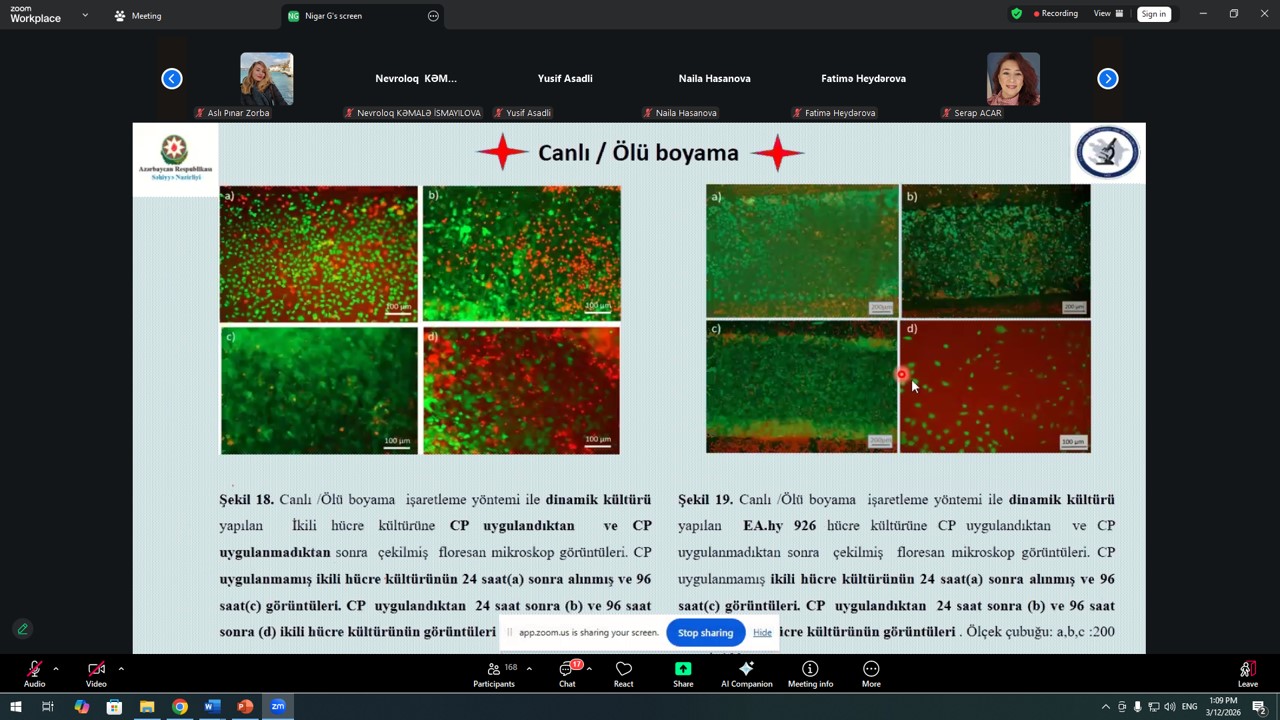Open the View layout menu
Image resolution: width=1280 pixels, height=720 pixels.
1108,14
